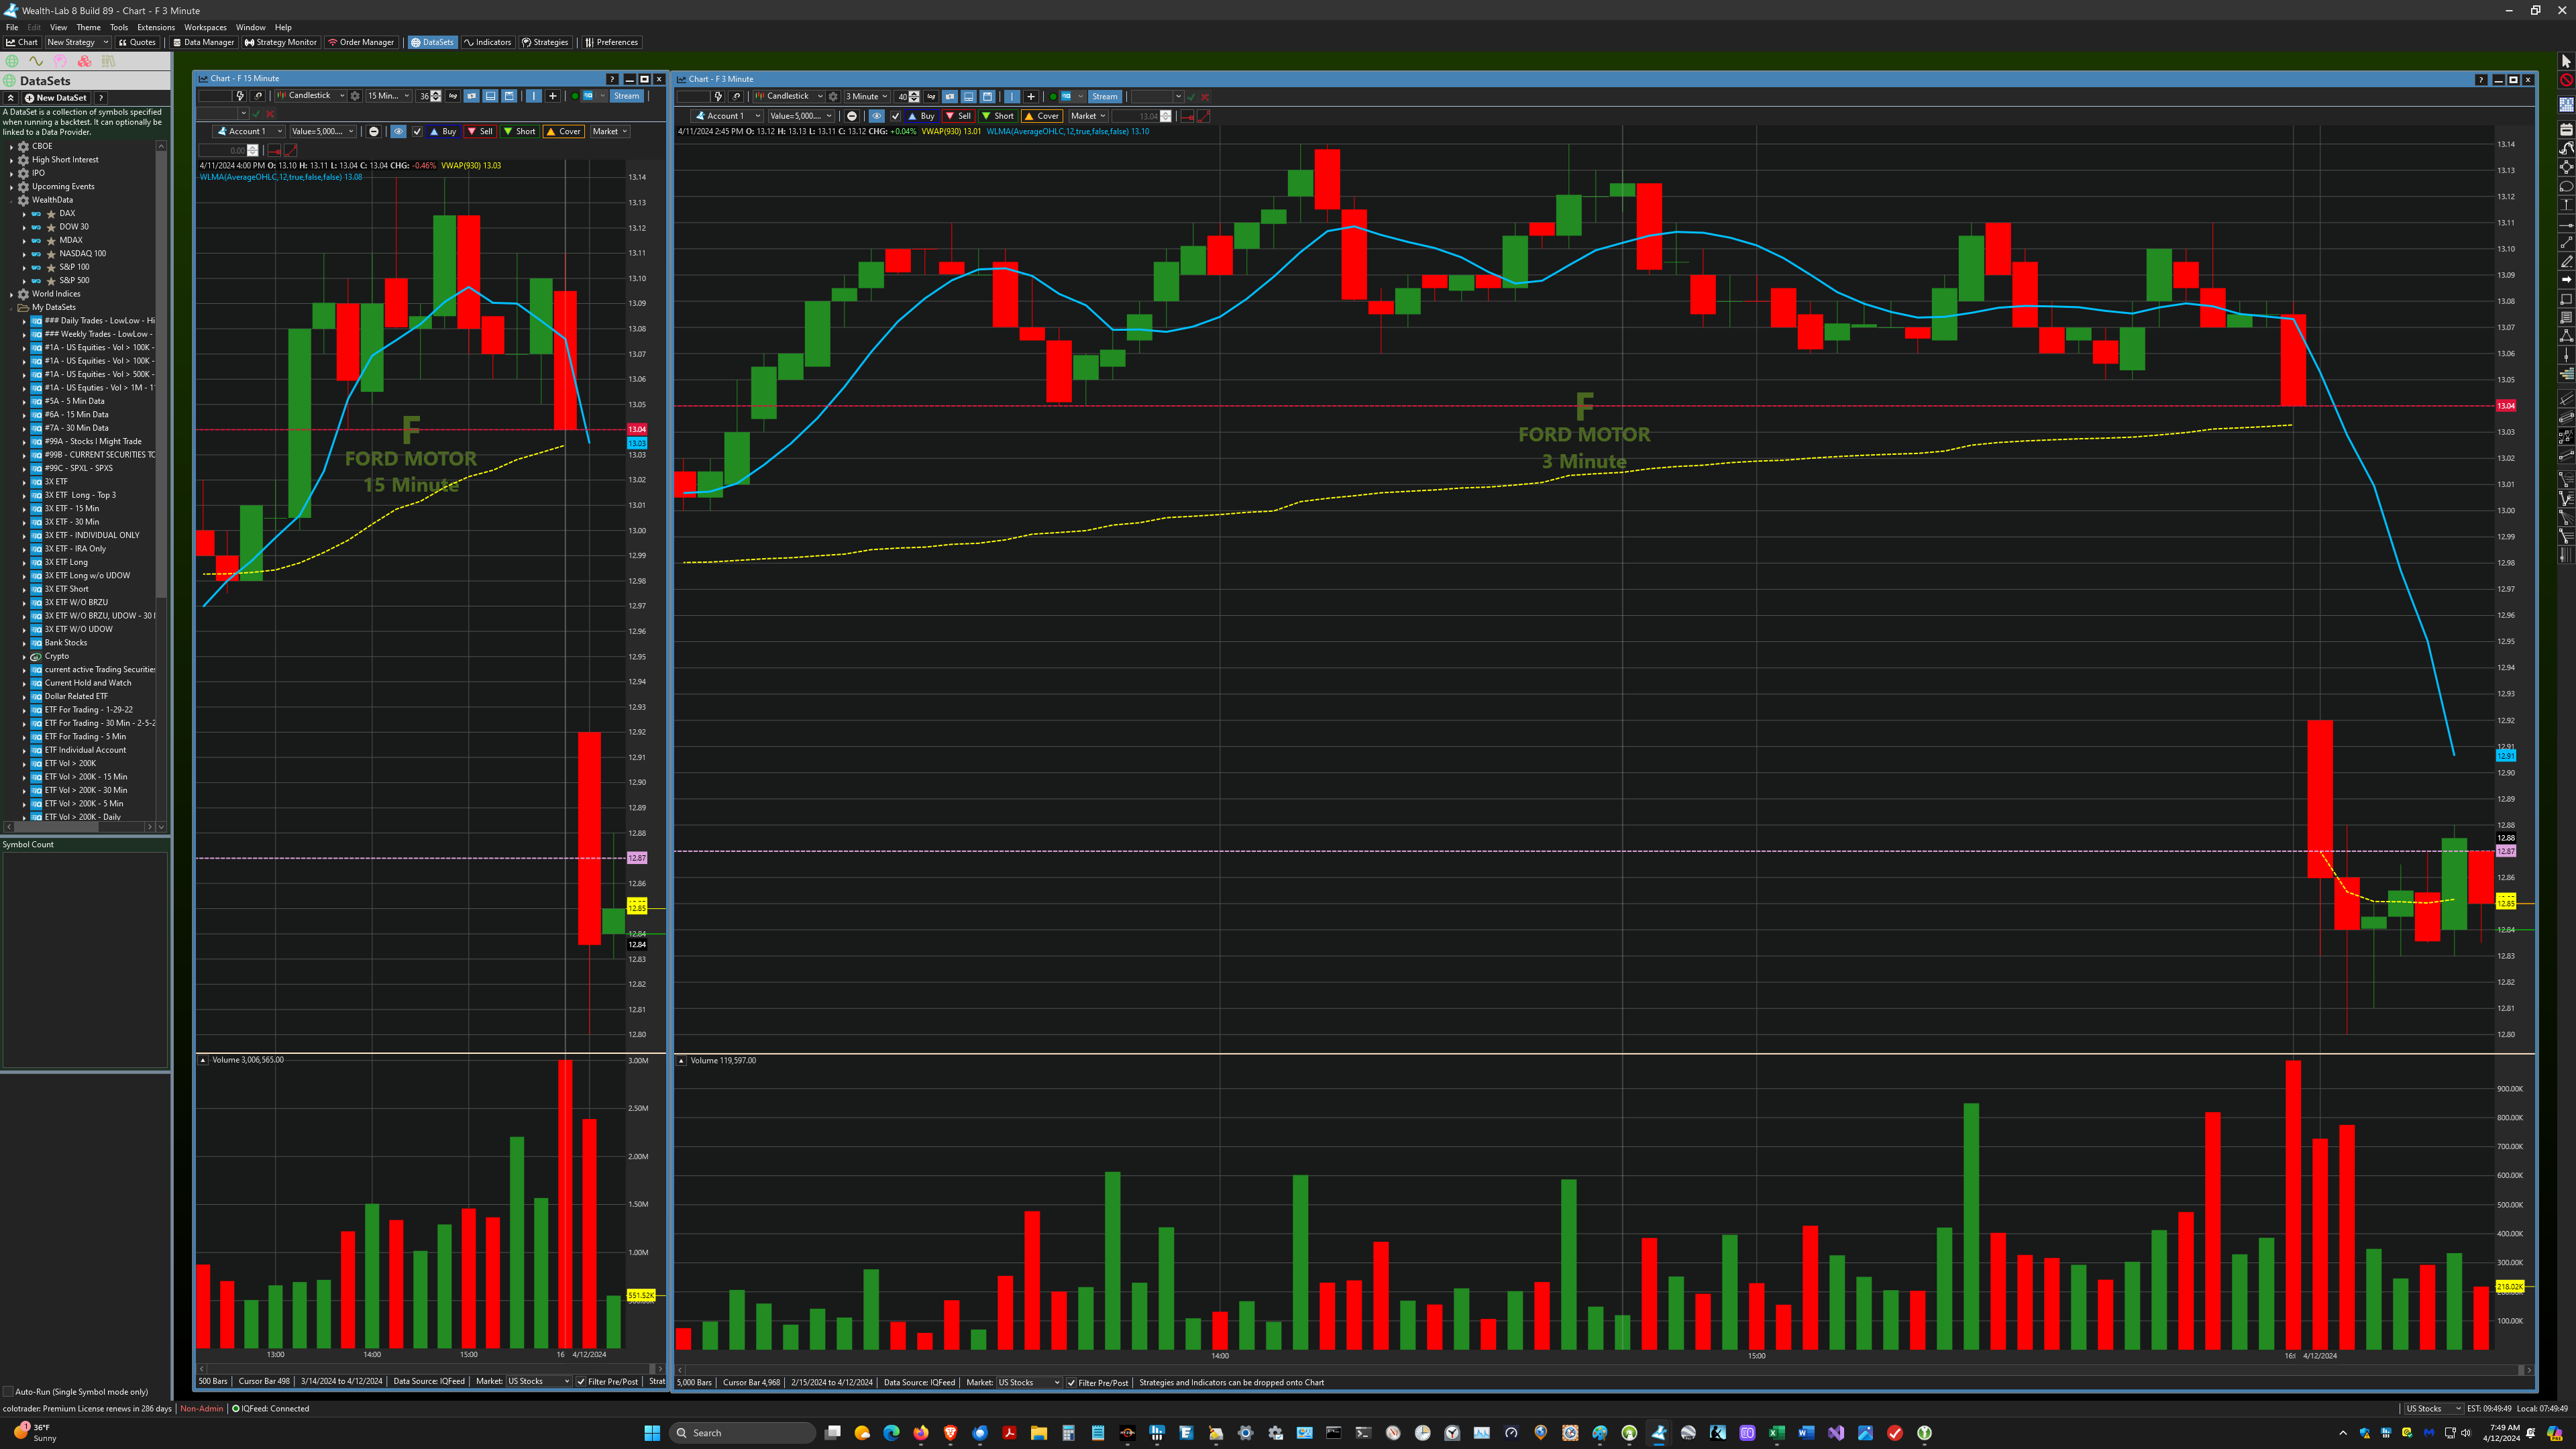
Task: Click the pencil drawing tool icon
Action: pos(2566,261)
